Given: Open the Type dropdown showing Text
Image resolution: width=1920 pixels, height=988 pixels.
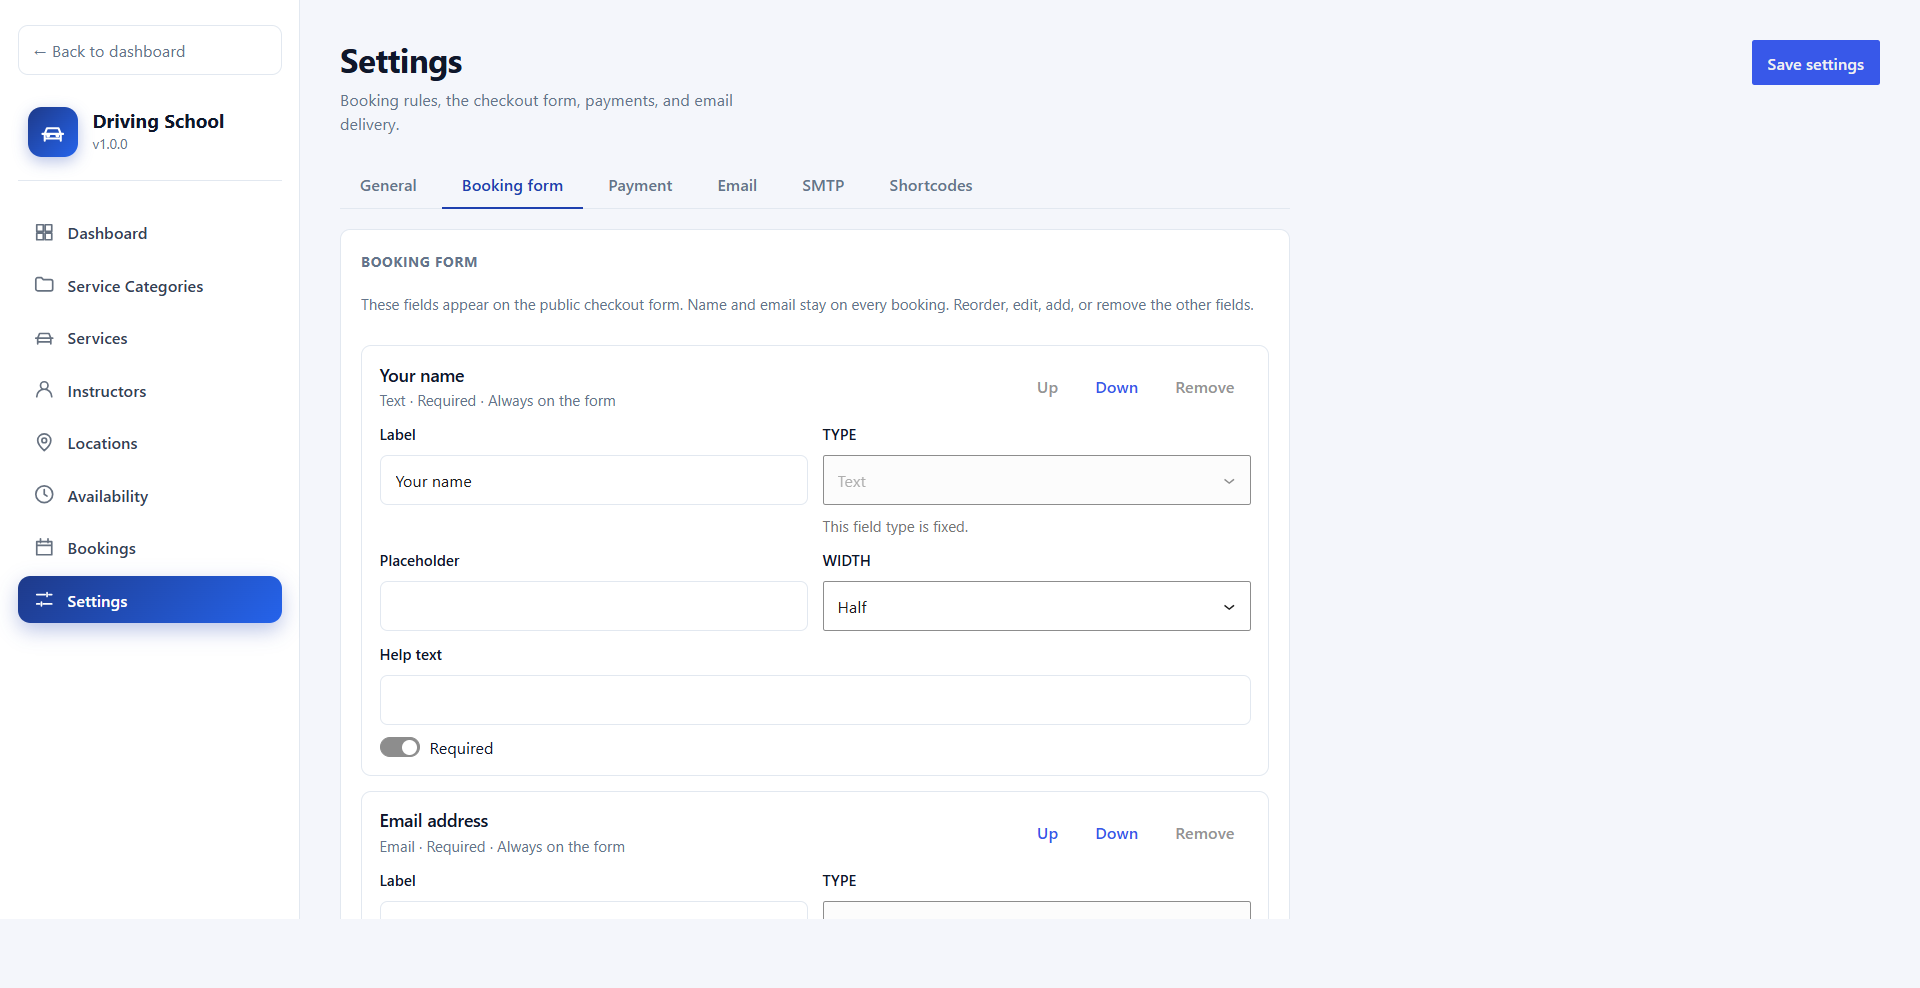Looking at the screenshot, I should click(1036, 480).
